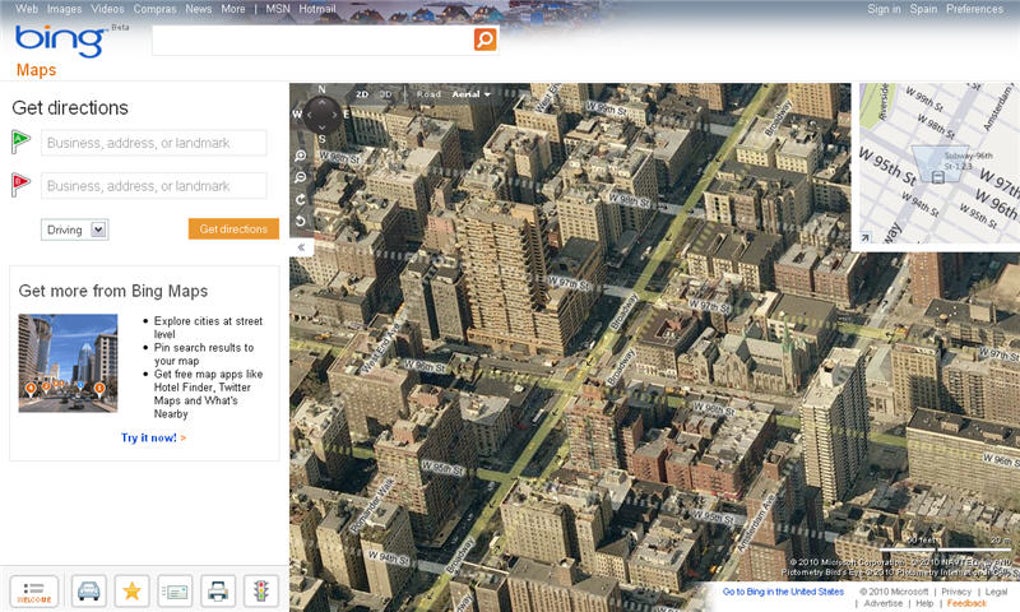Open the News tab

point(198,9)
